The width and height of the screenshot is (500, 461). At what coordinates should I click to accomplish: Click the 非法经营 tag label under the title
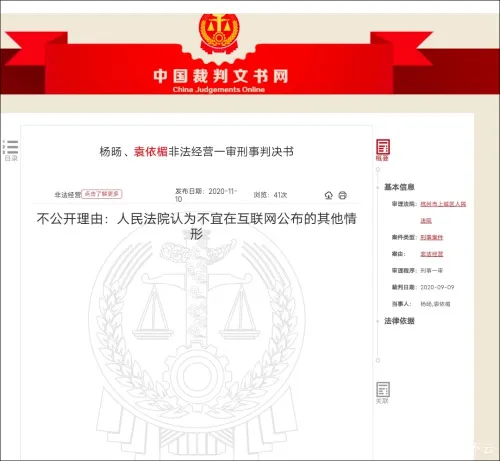(x=68, y=195)
